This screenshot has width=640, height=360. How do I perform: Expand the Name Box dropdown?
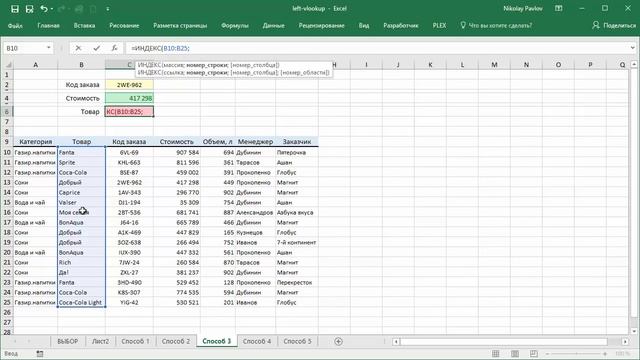[x=49, y=48]
